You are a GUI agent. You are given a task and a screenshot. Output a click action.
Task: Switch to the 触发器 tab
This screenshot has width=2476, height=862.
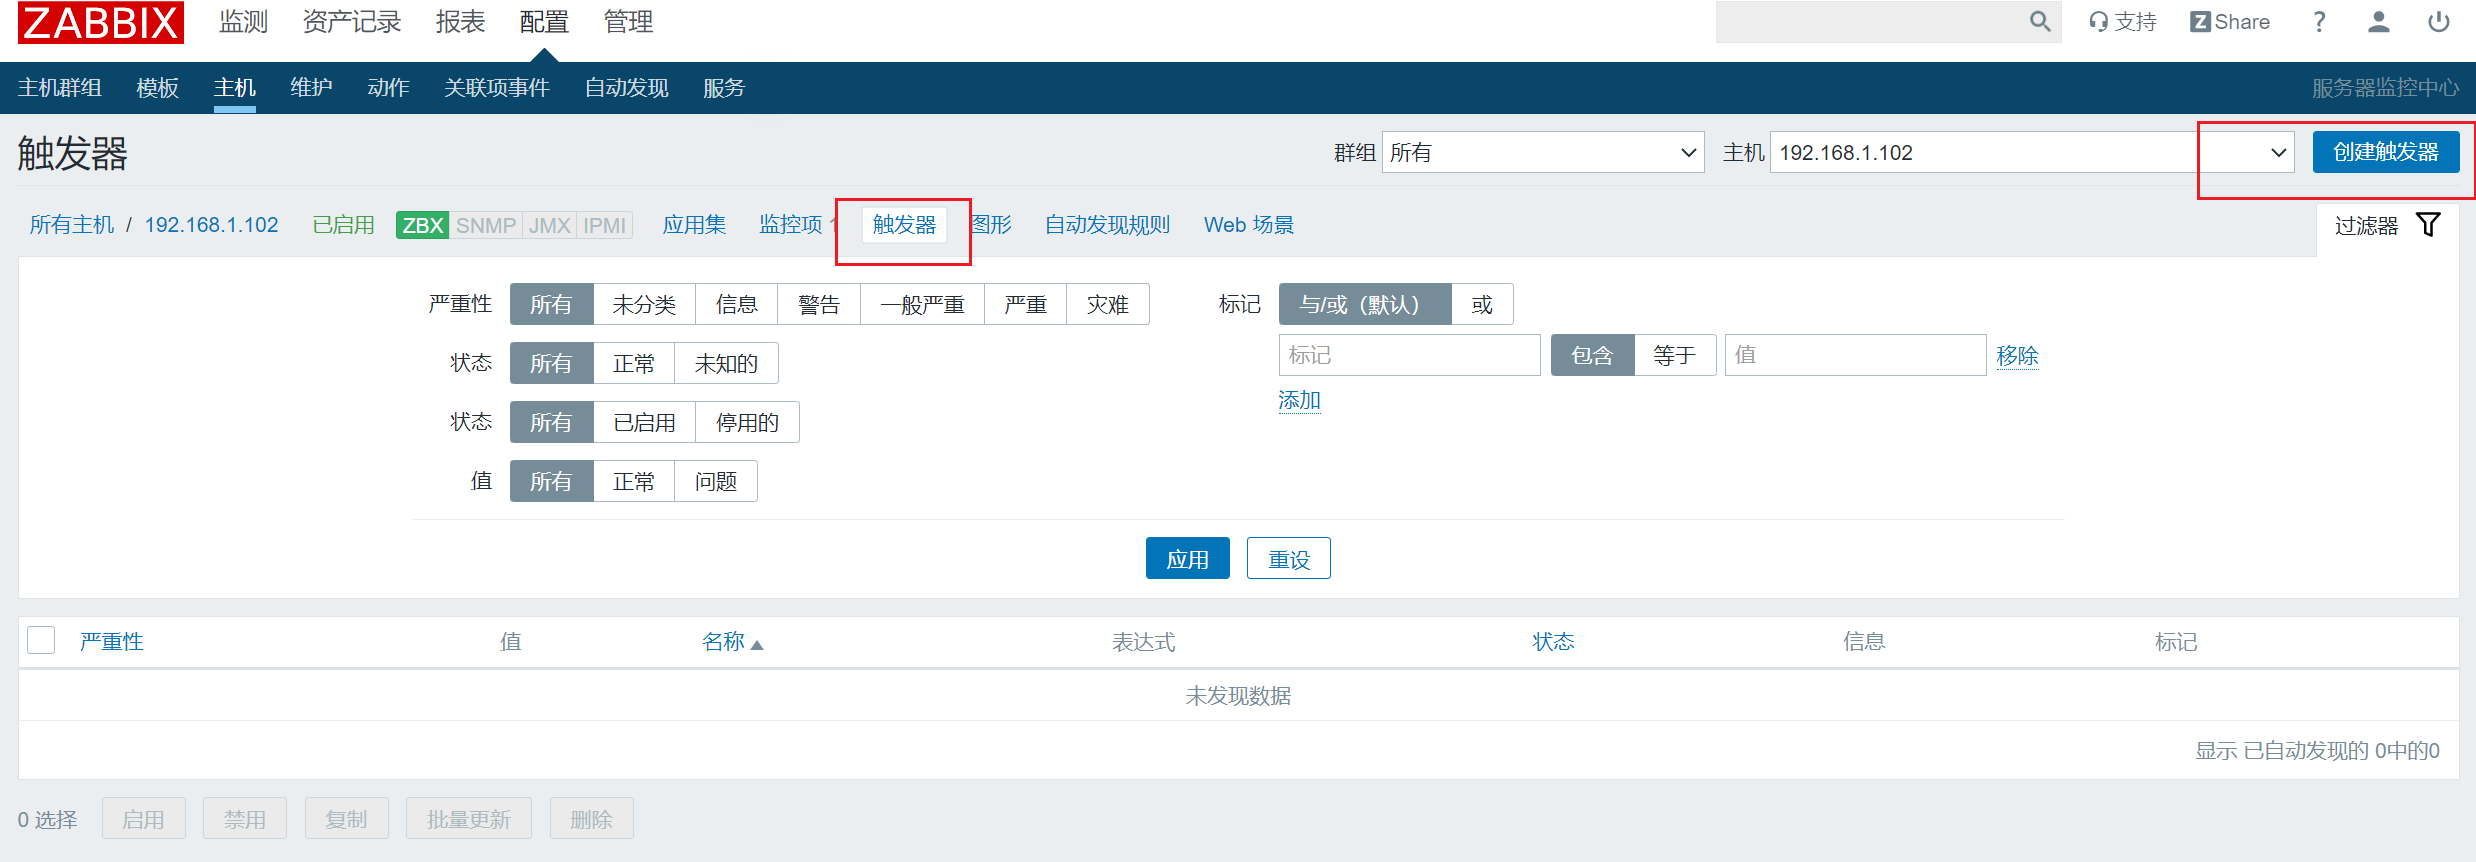click(x=904, y=225)
